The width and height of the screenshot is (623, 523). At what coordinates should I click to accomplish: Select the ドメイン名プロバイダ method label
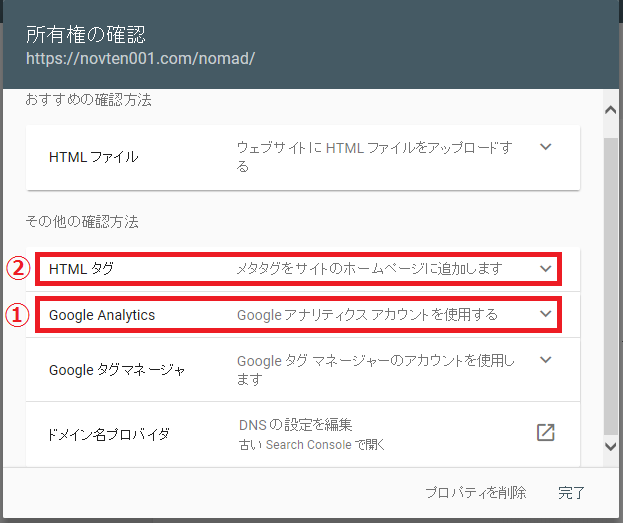(x=109, y=434)
